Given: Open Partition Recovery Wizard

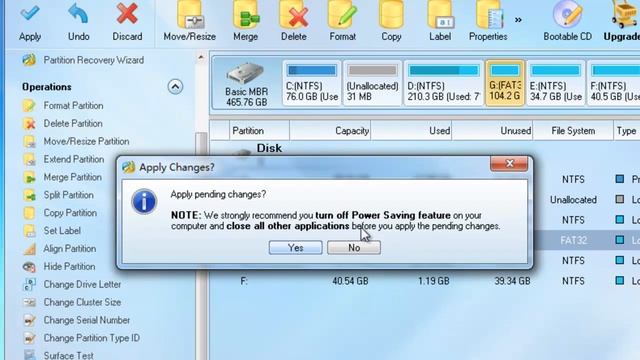Looking at the screenshot, I should 93,60.
